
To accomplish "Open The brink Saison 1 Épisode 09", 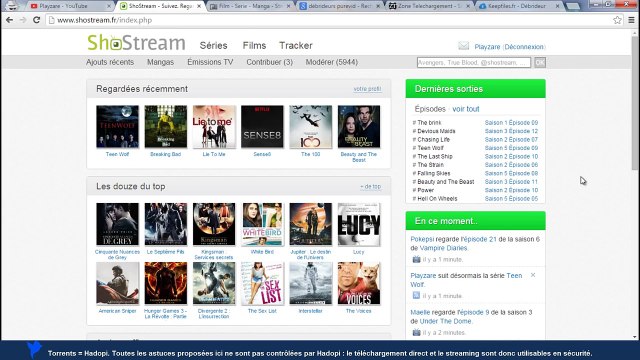I will click(x=511, y=122).
